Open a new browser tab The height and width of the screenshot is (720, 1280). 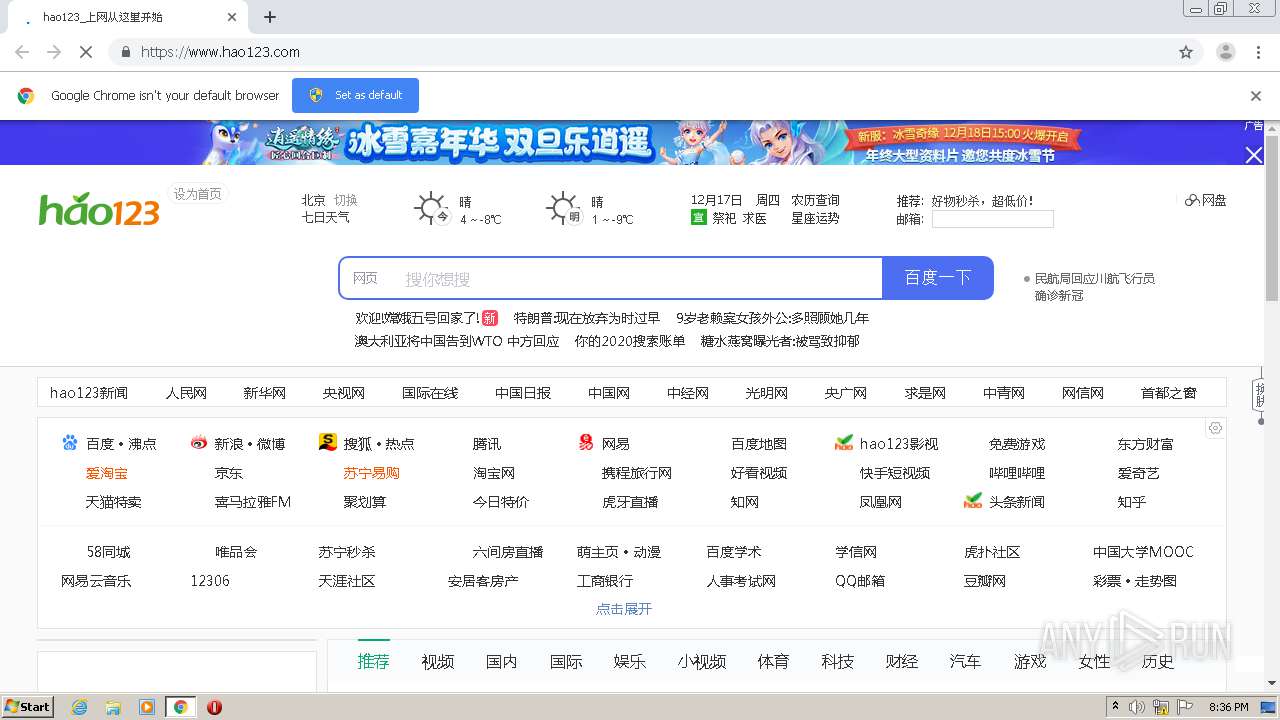tap(270, 17)
